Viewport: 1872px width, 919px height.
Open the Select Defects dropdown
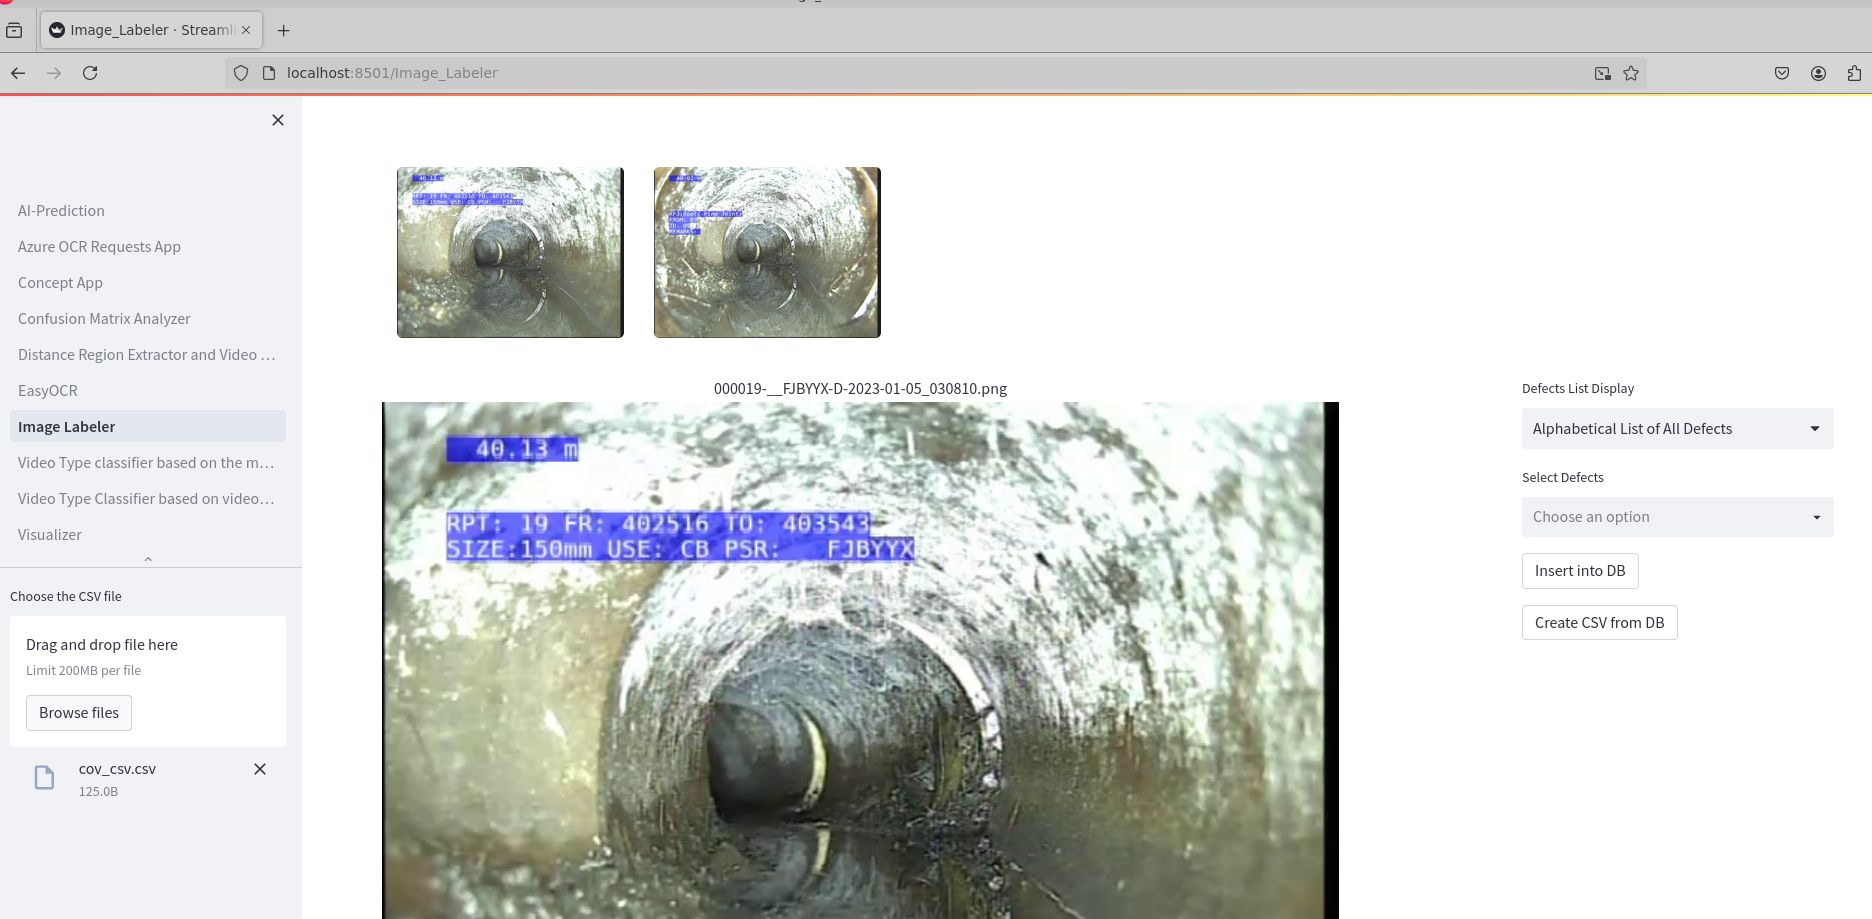point(1677,517)
